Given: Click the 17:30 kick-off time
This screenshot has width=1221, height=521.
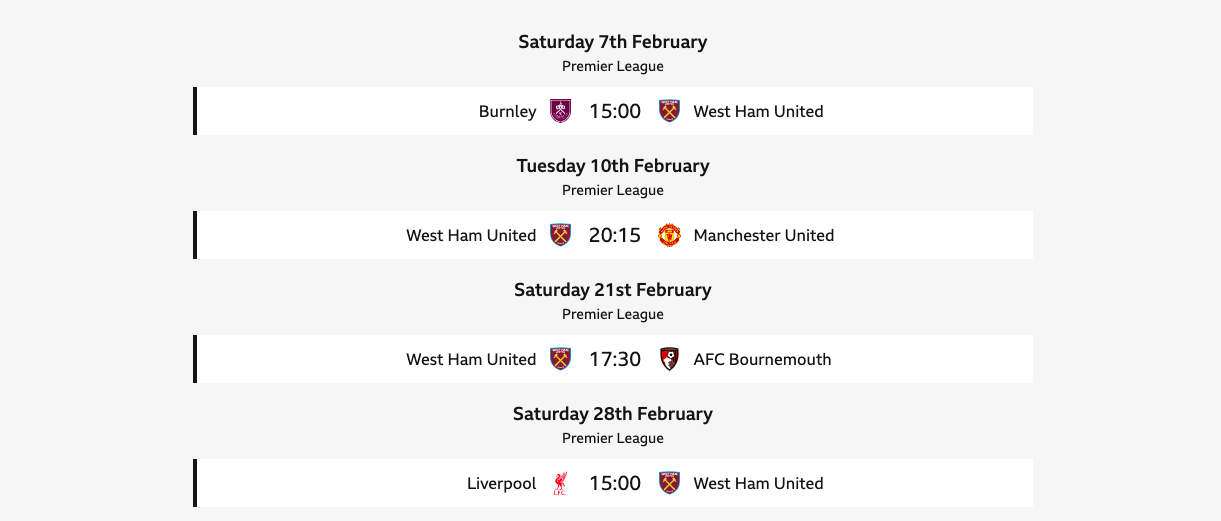Looking at the screenshot, I should point(615,359).
